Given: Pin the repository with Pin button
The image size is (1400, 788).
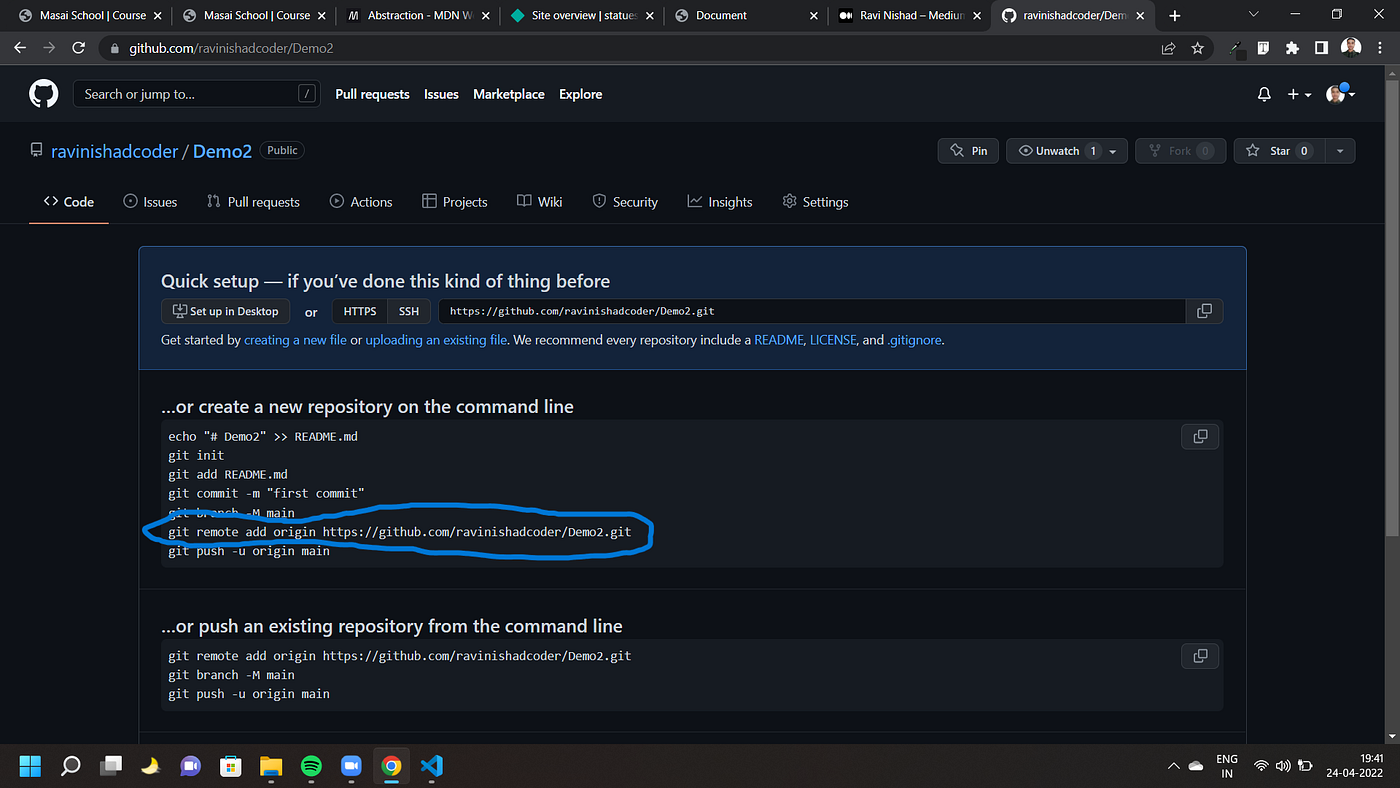Looking at the screenshot, I should click(969, 151).
